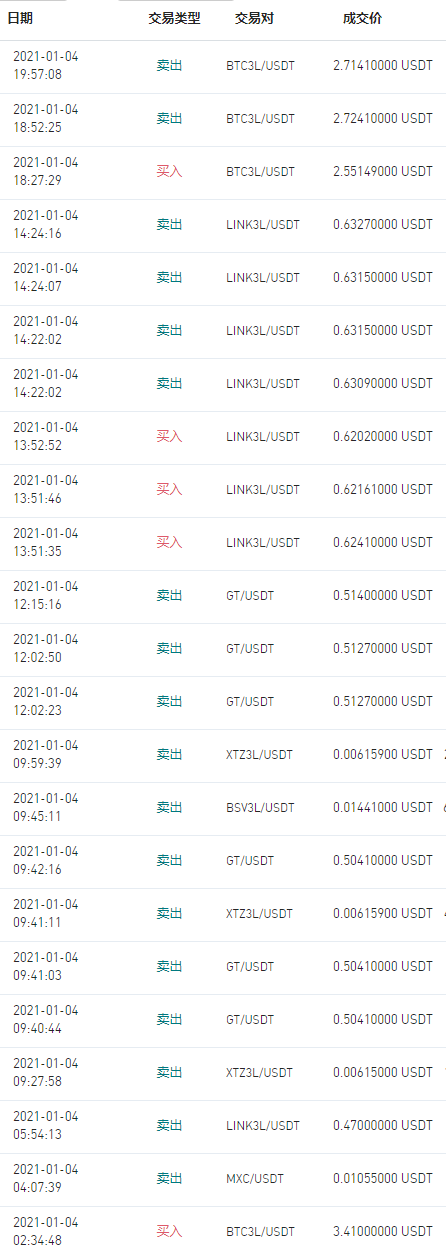Screen dimensions: 446x1258
Task: Open BTC3L/USDT pair at 19:57:08
Action: click(261, 65)
